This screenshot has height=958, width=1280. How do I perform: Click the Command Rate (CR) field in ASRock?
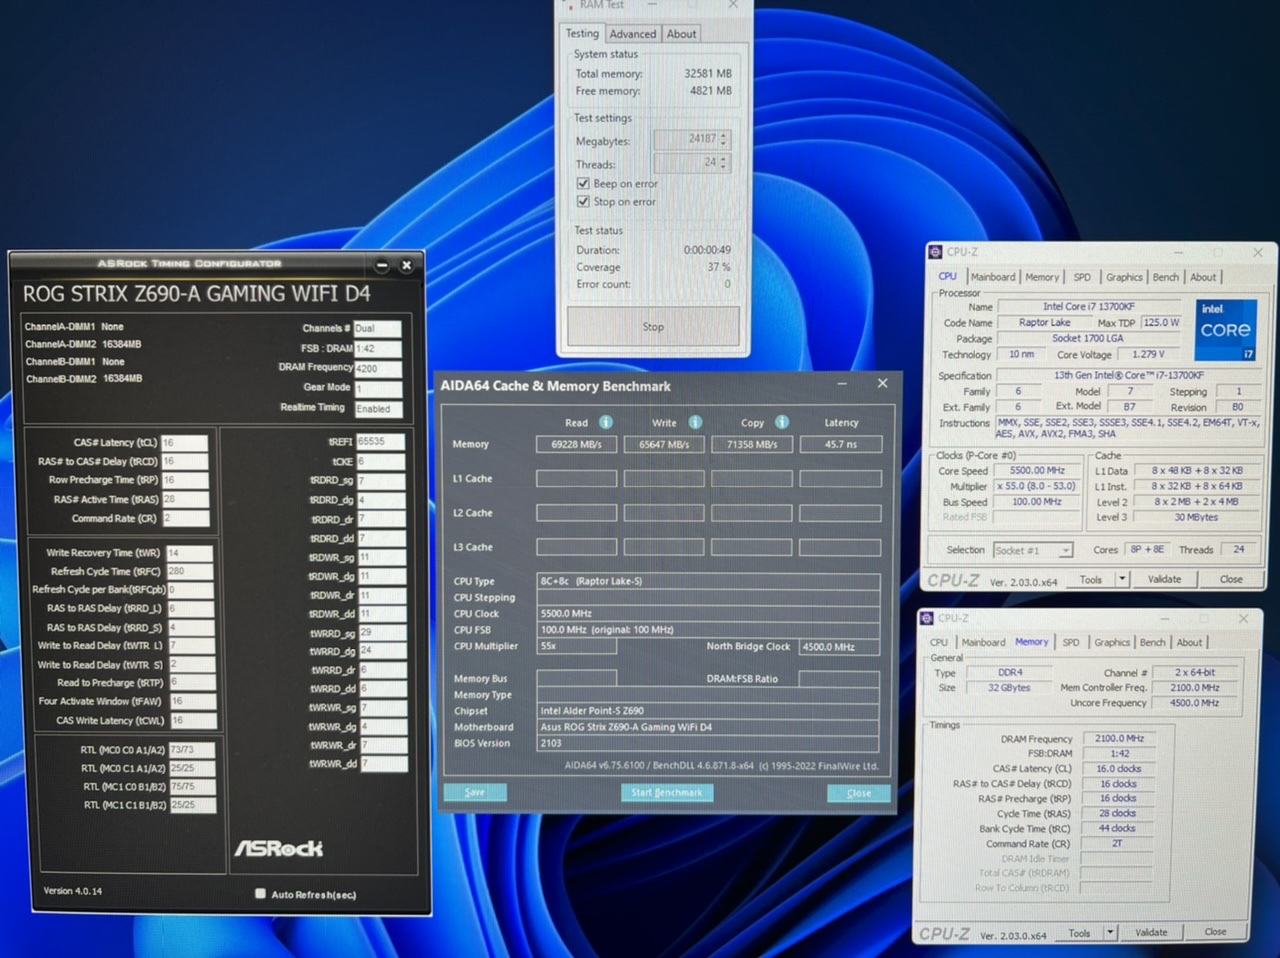click(185, 519)
